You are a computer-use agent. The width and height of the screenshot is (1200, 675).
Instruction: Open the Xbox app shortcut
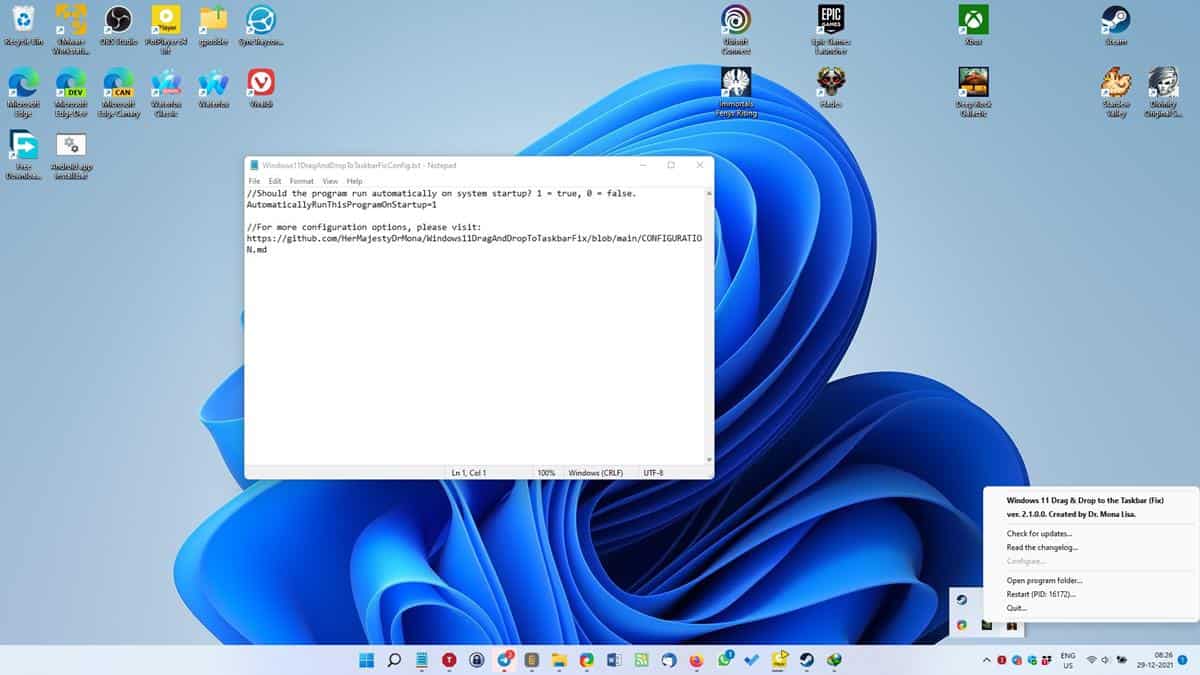pyautogui.click(x=973, y=20)
